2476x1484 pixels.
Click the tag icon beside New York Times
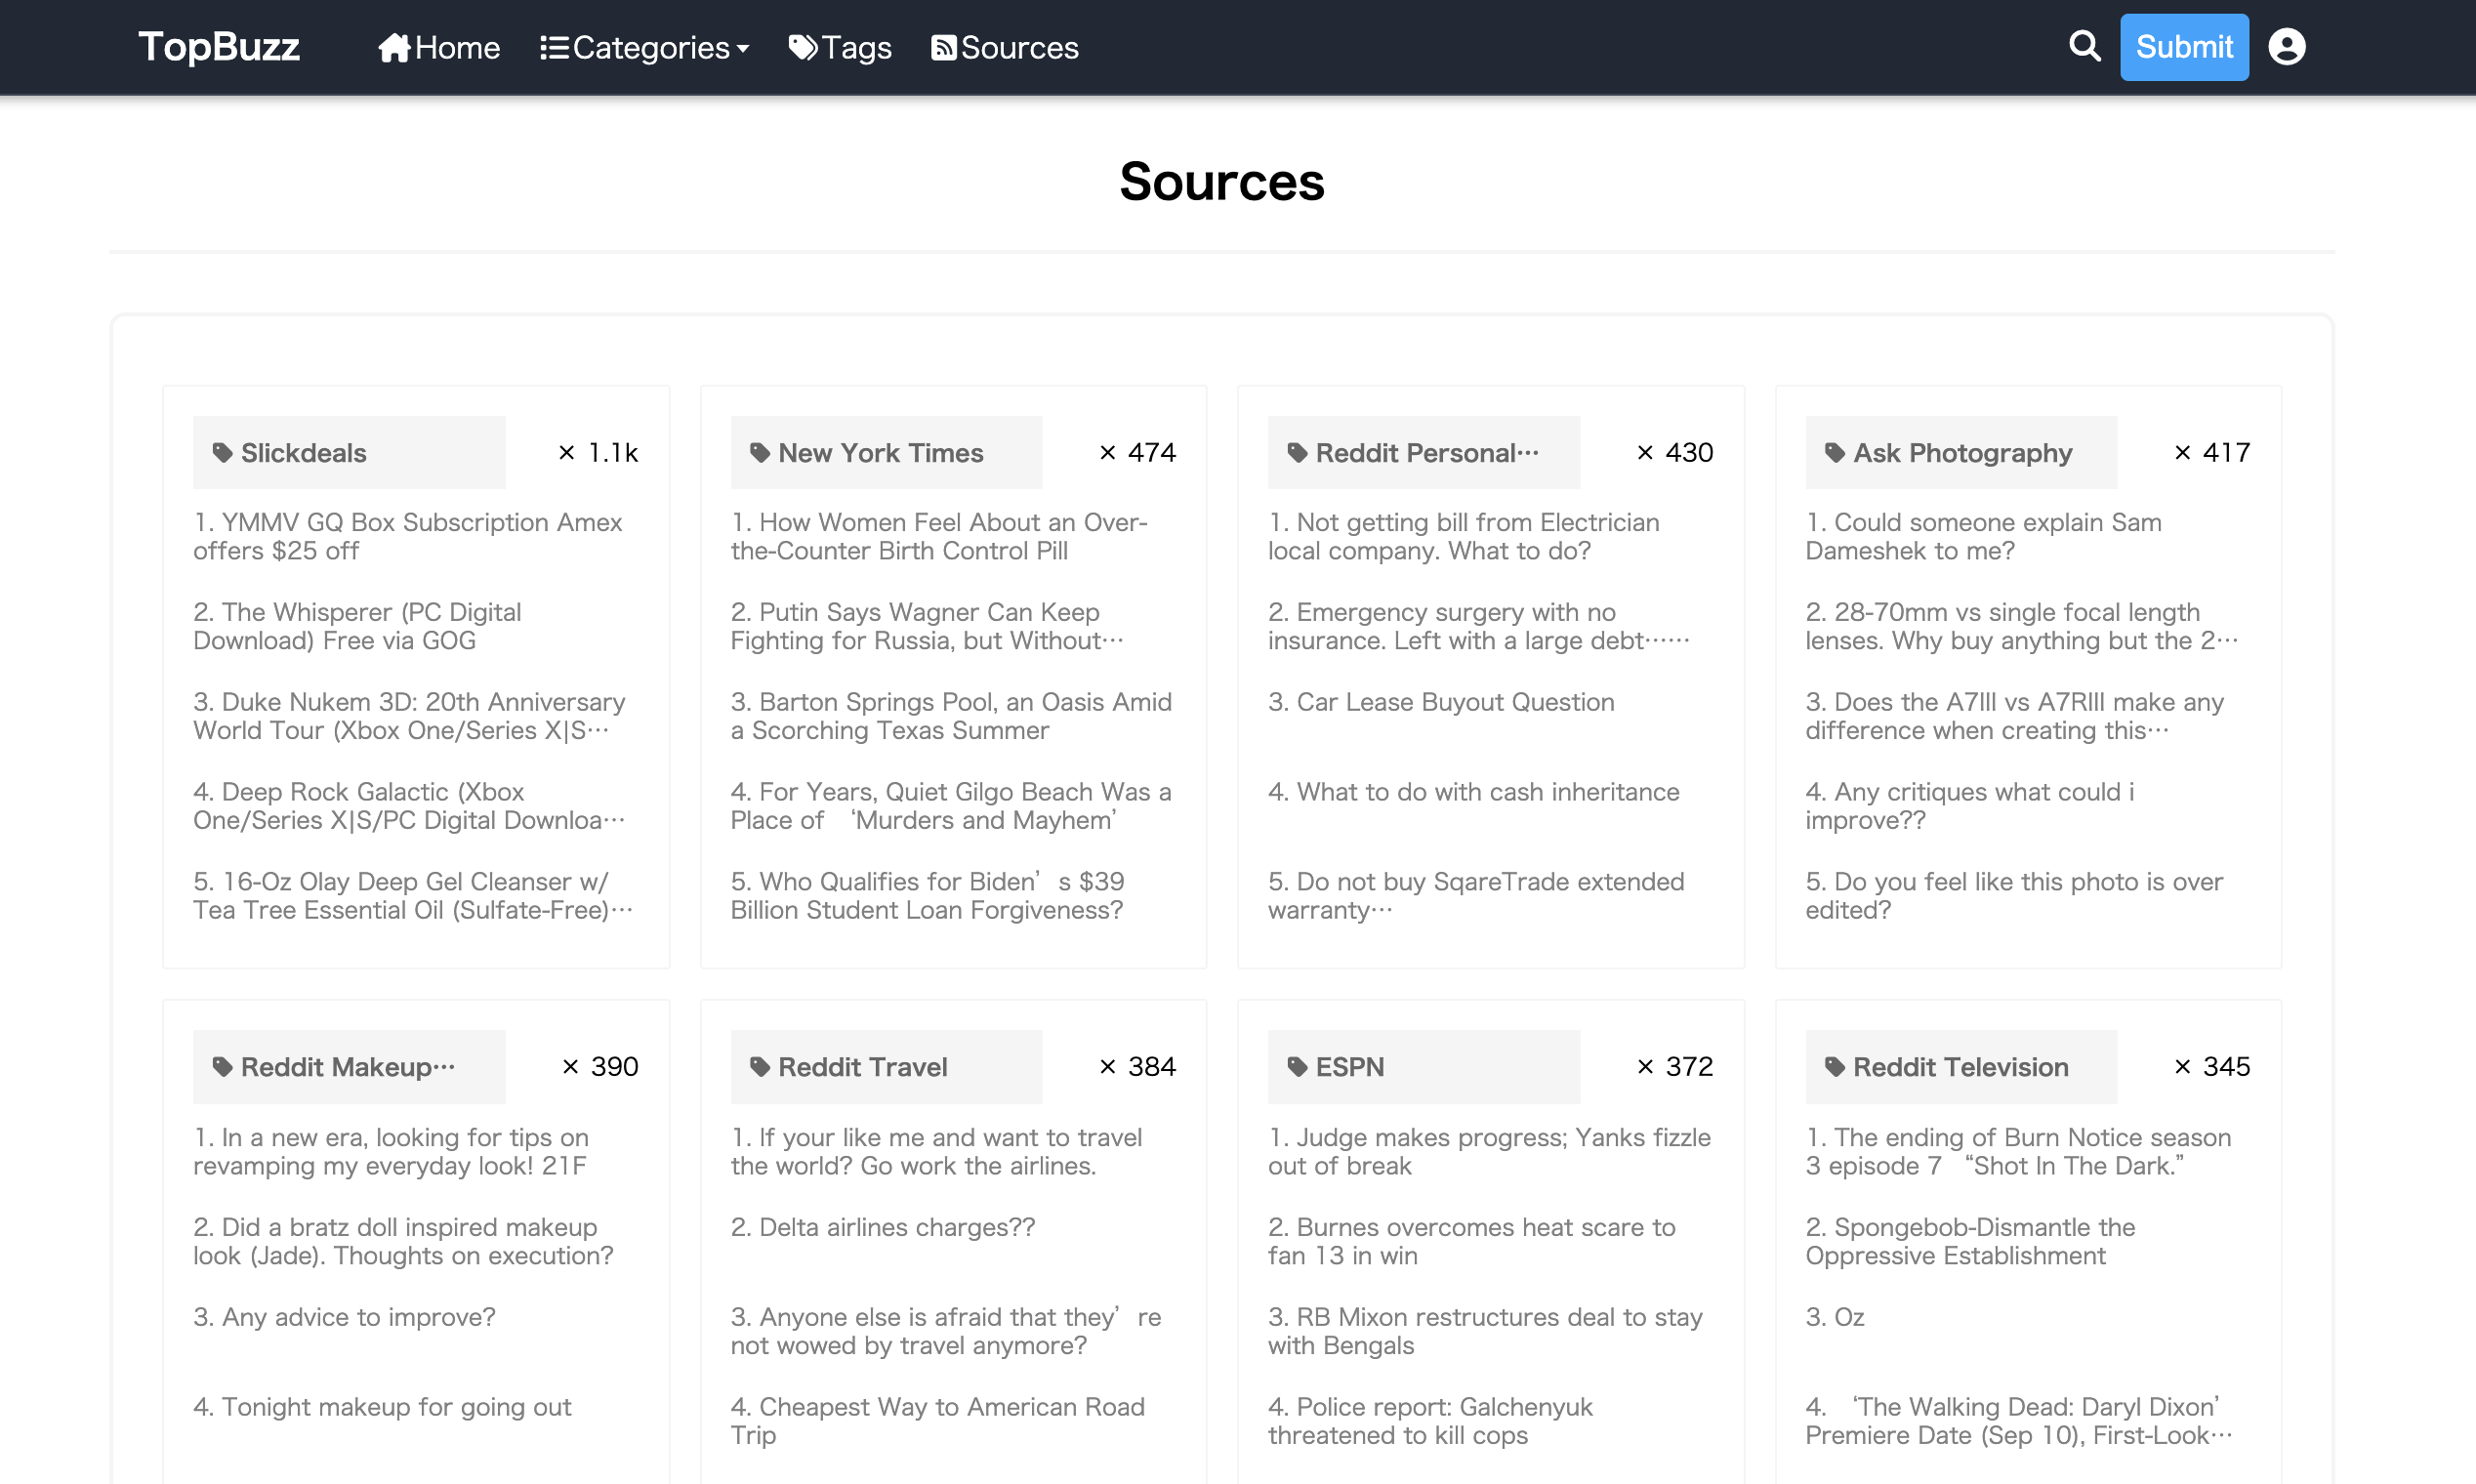click(760, 453)
